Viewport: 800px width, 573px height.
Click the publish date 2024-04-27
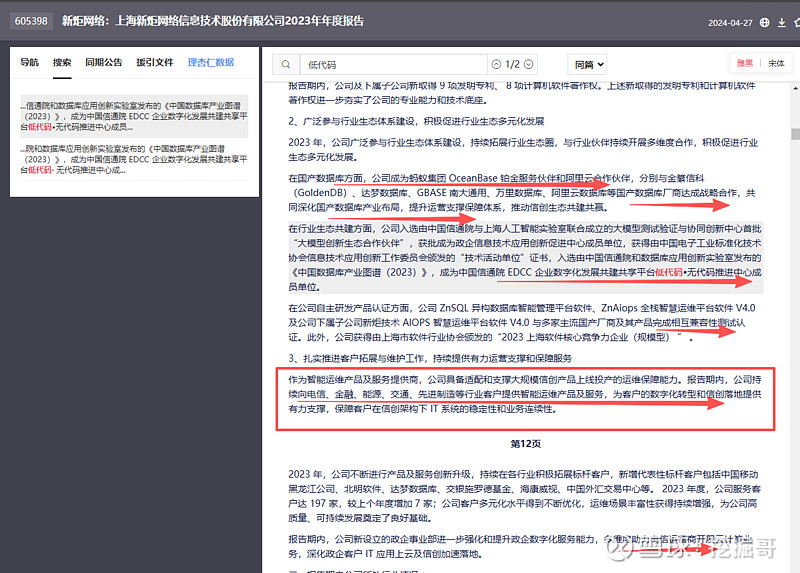[730, 23]
